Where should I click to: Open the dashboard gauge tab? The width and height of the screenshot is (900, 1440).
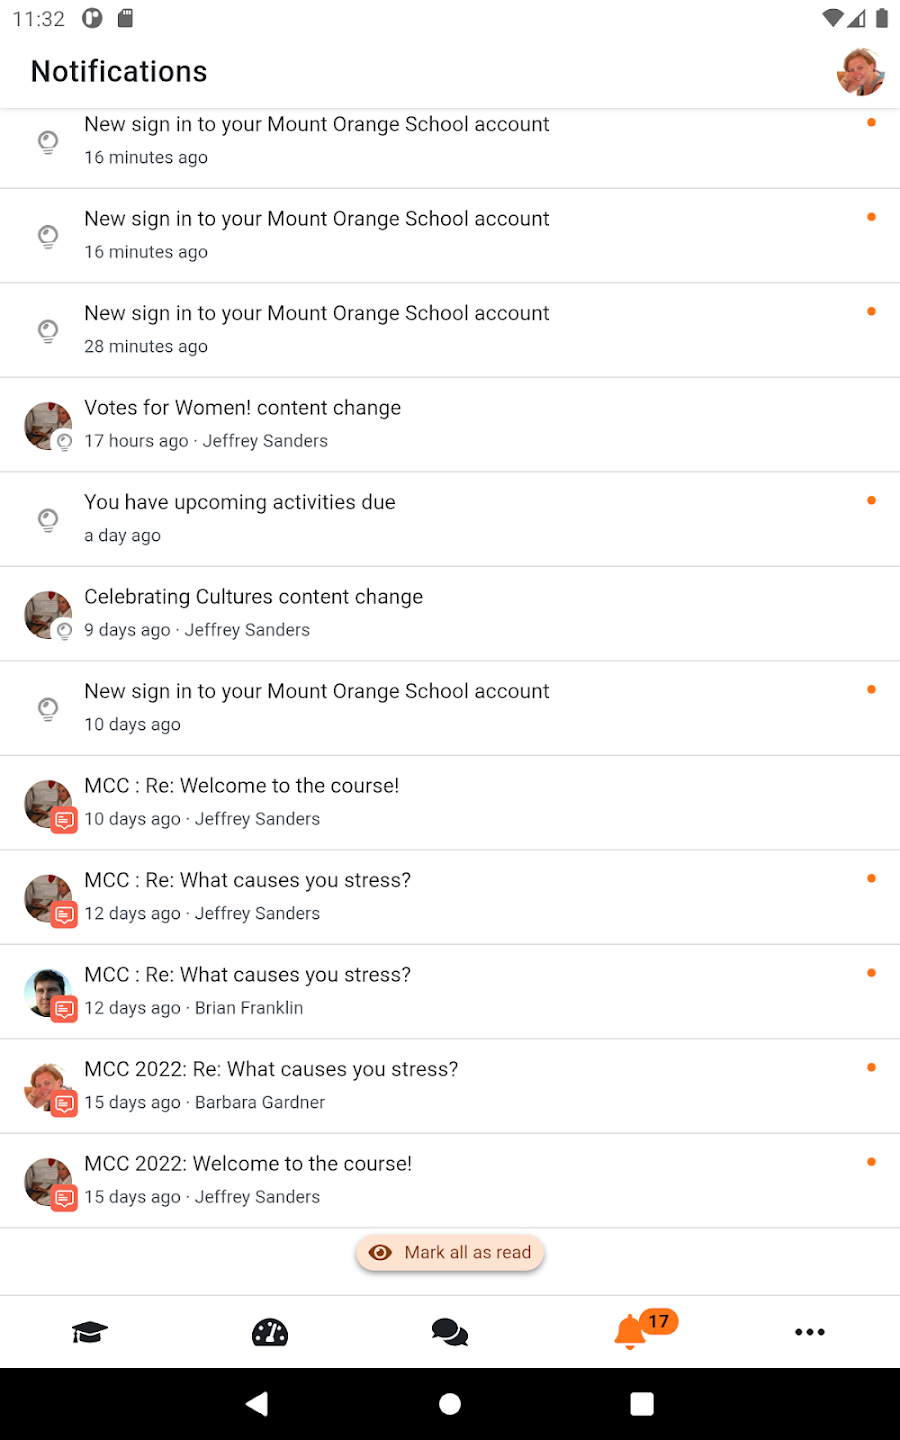[270, 1332]
